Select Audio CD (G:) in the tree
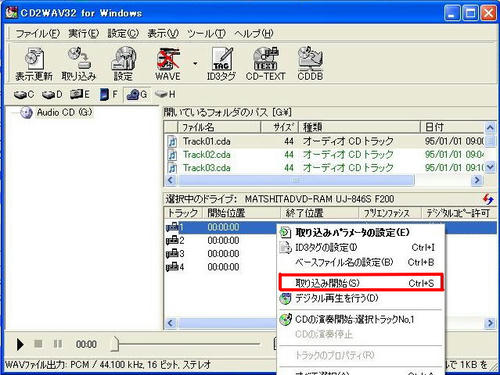 tap(64, 113)
